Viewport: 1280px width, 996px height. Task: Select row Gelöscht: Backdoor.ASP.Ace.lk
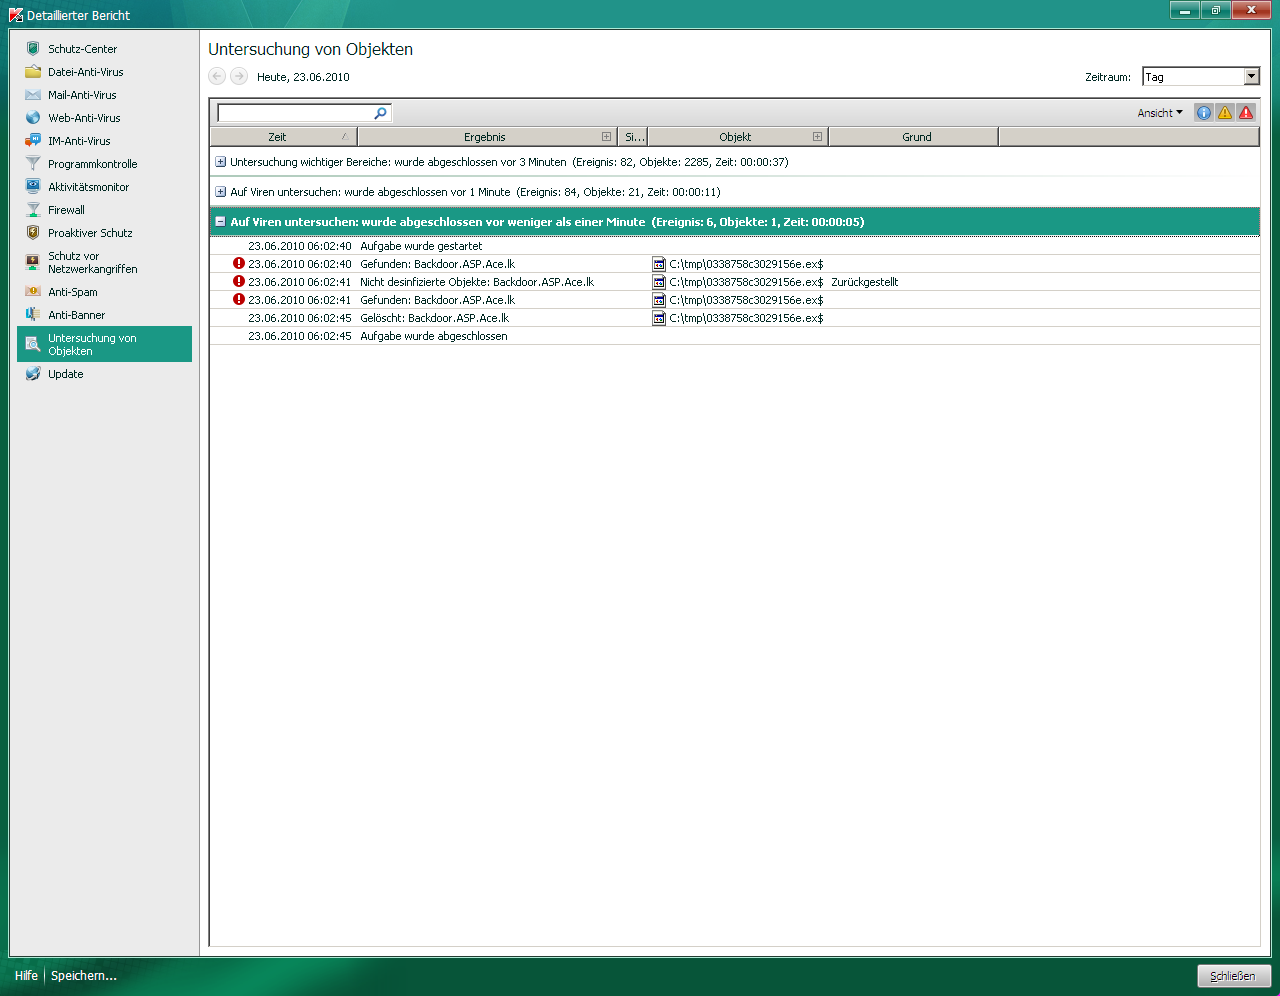coord(734,318)
